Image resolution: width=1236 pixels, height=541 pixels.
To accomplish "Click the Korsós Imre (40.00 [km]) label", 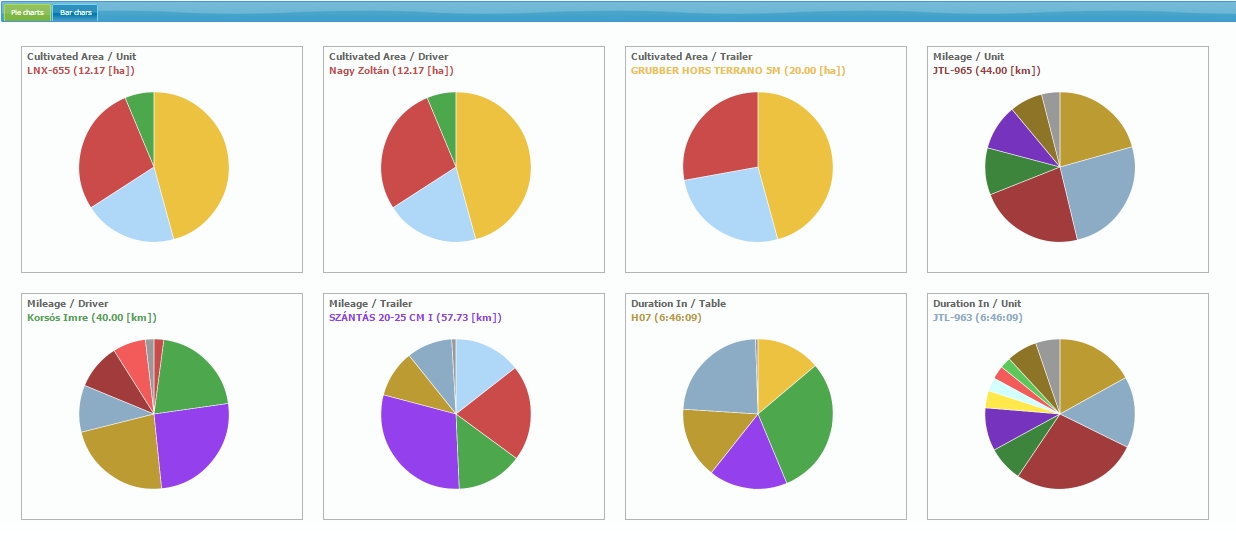I will pyautogui.click(x=92, y=318).
